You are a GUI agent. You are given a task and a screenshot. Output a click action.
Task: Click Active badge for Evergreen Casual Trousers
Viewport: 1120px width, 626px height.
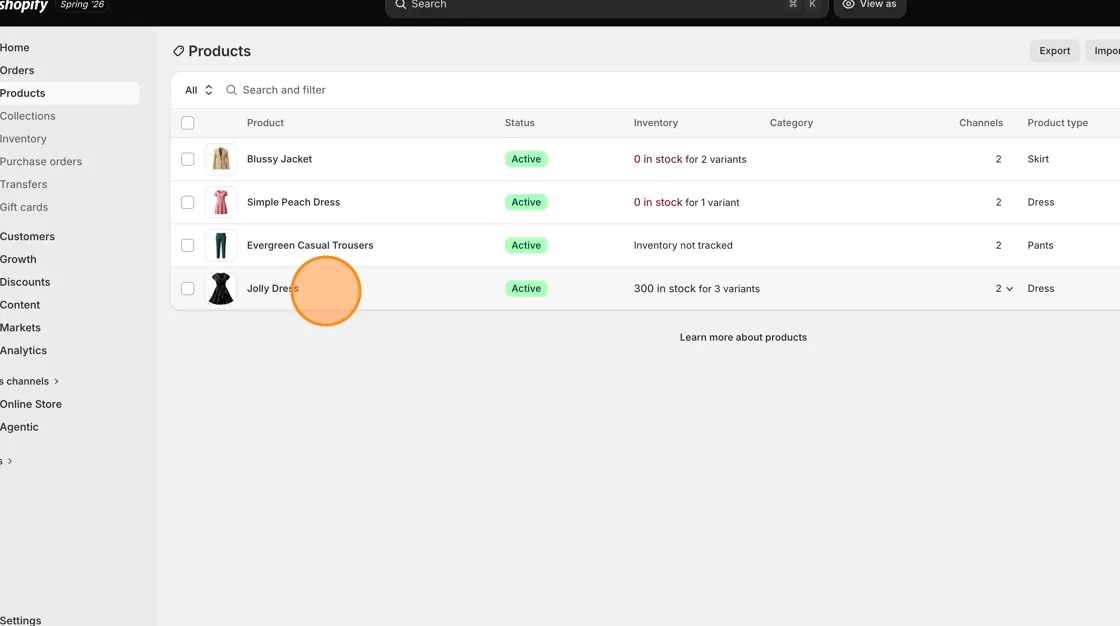click(526, 245)
